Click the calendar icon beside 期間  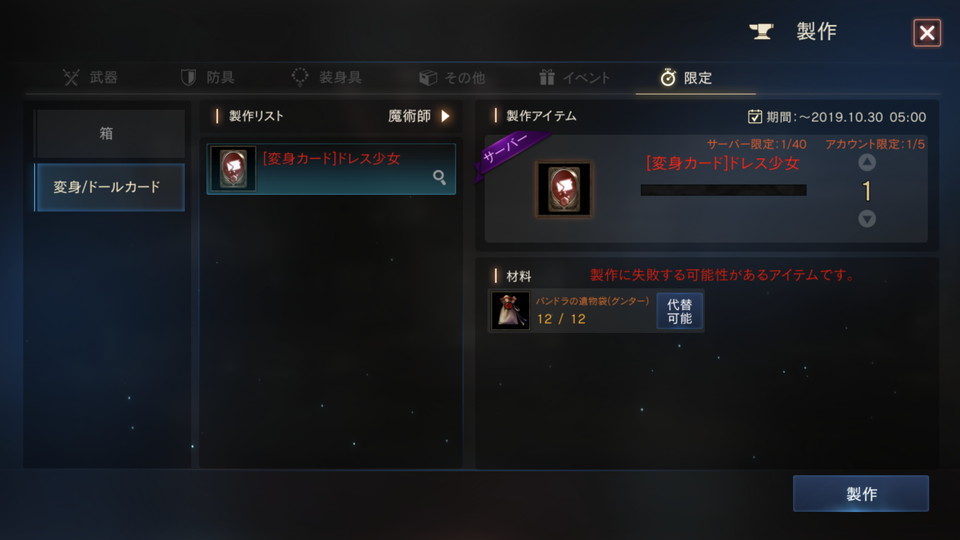coord(754,116)
